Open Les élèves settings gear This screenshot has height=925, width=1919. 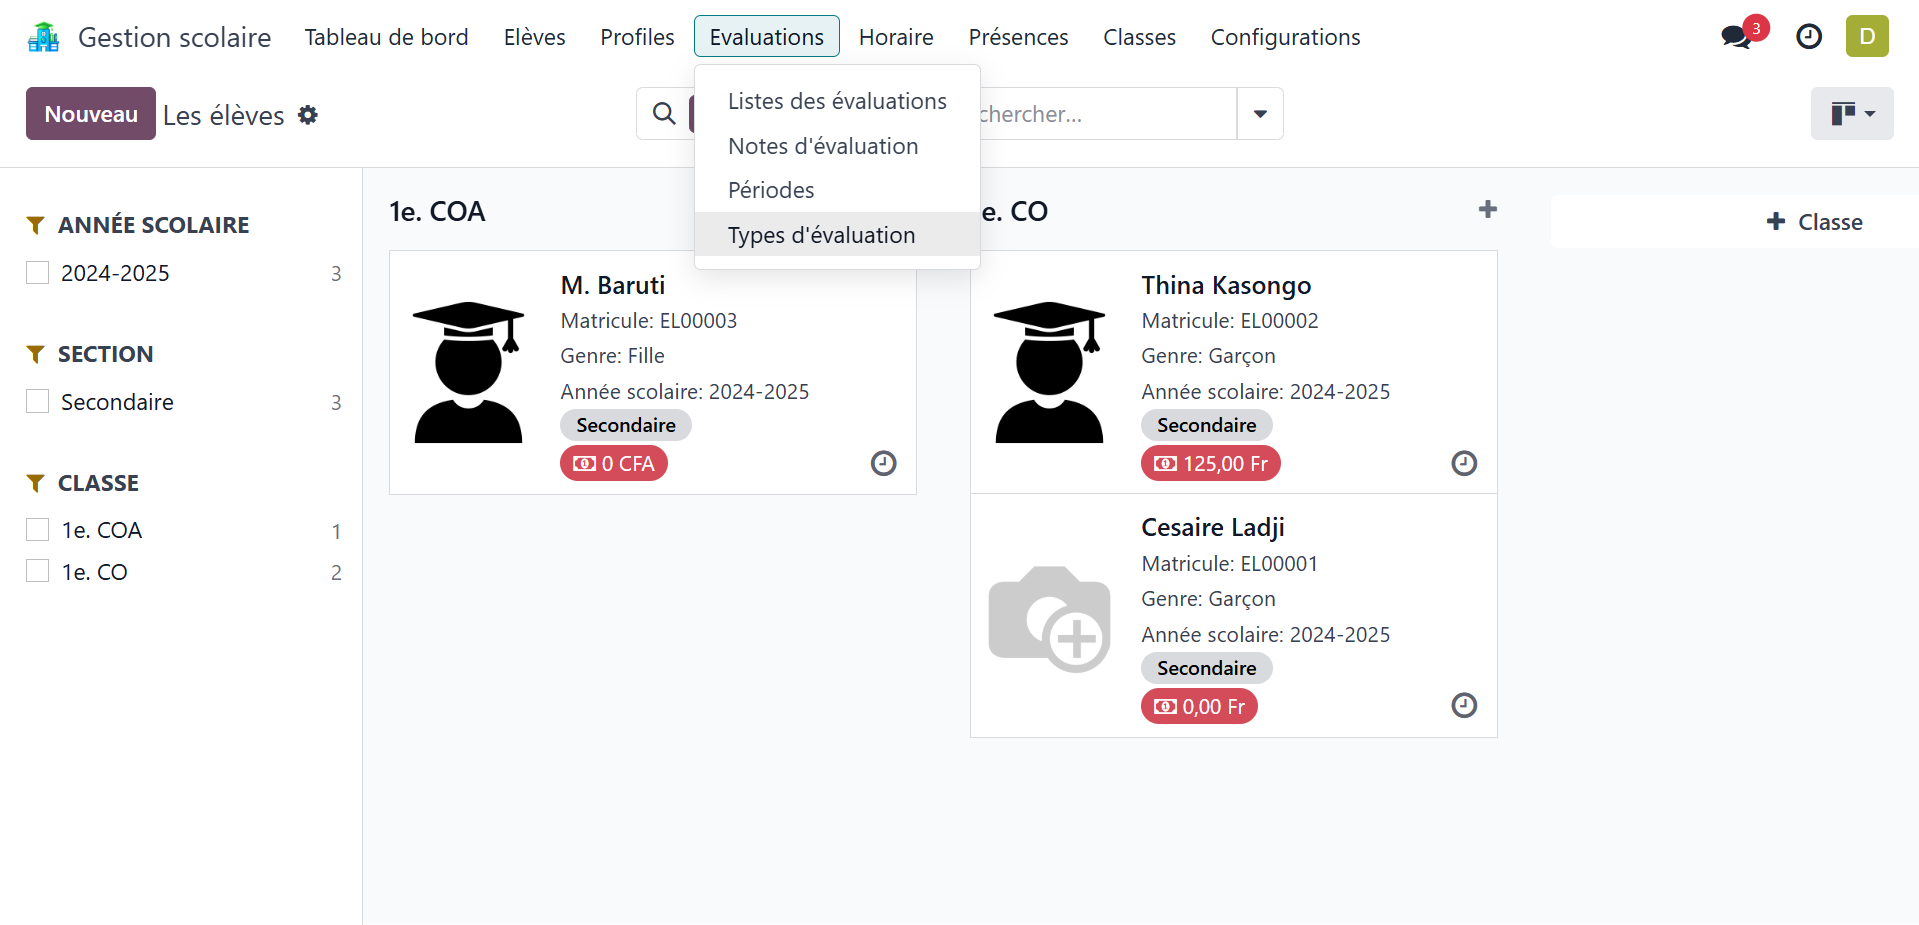pos(308,115)
